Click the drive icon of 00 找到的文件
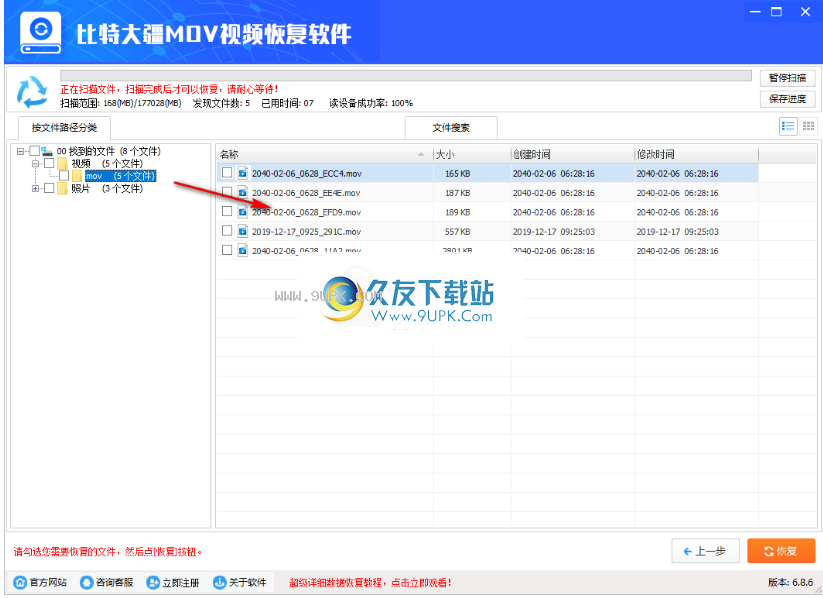 pos(47,151)
